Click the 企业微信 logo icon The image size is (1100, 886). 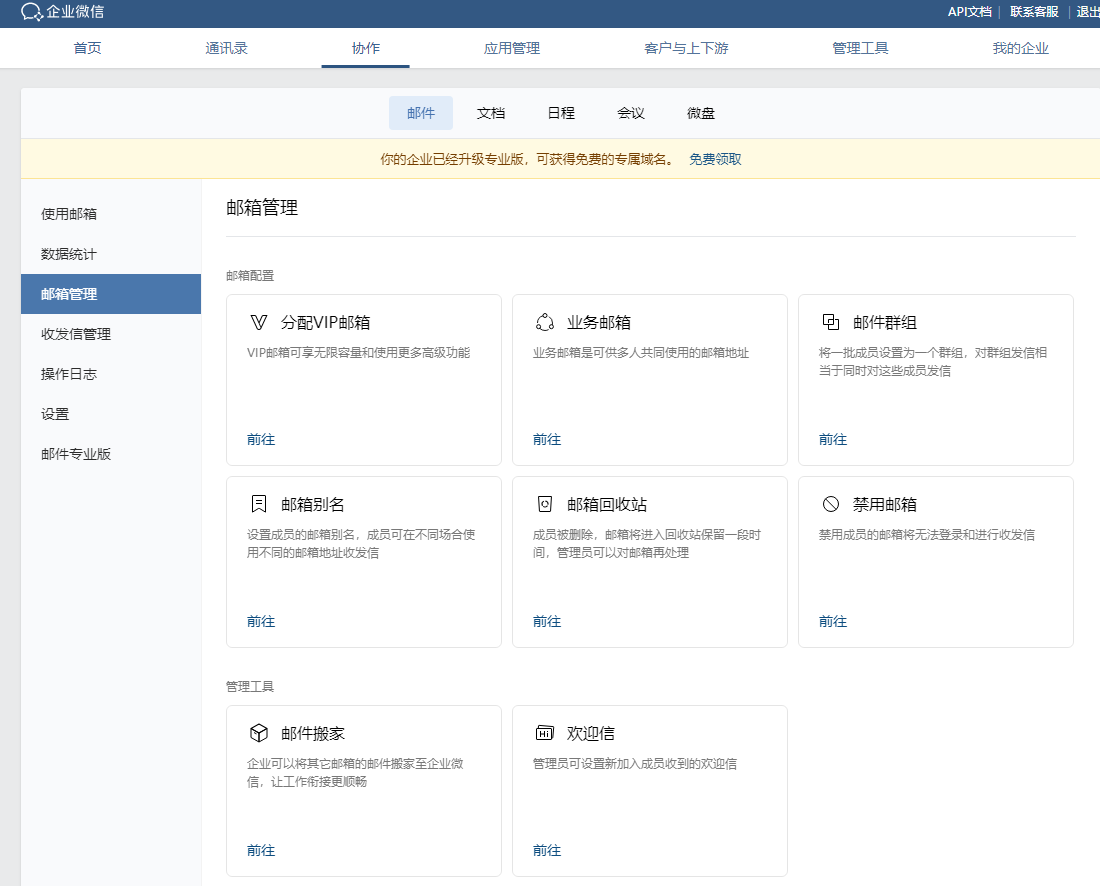coord(32,12)
